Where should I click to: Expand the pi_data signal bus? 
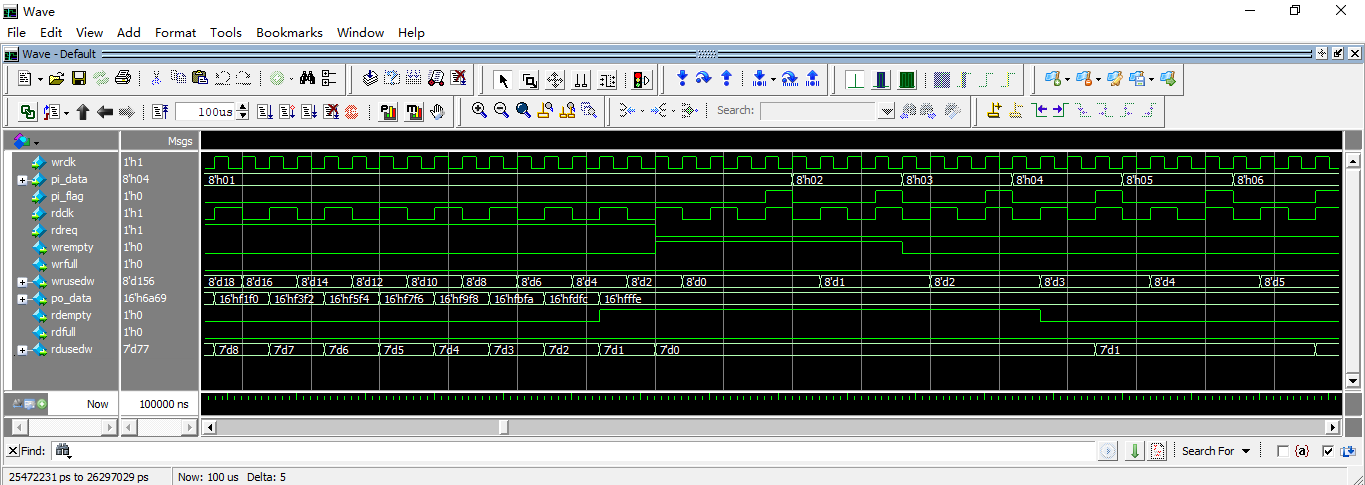pyautogui.click(x=22, y=180)
